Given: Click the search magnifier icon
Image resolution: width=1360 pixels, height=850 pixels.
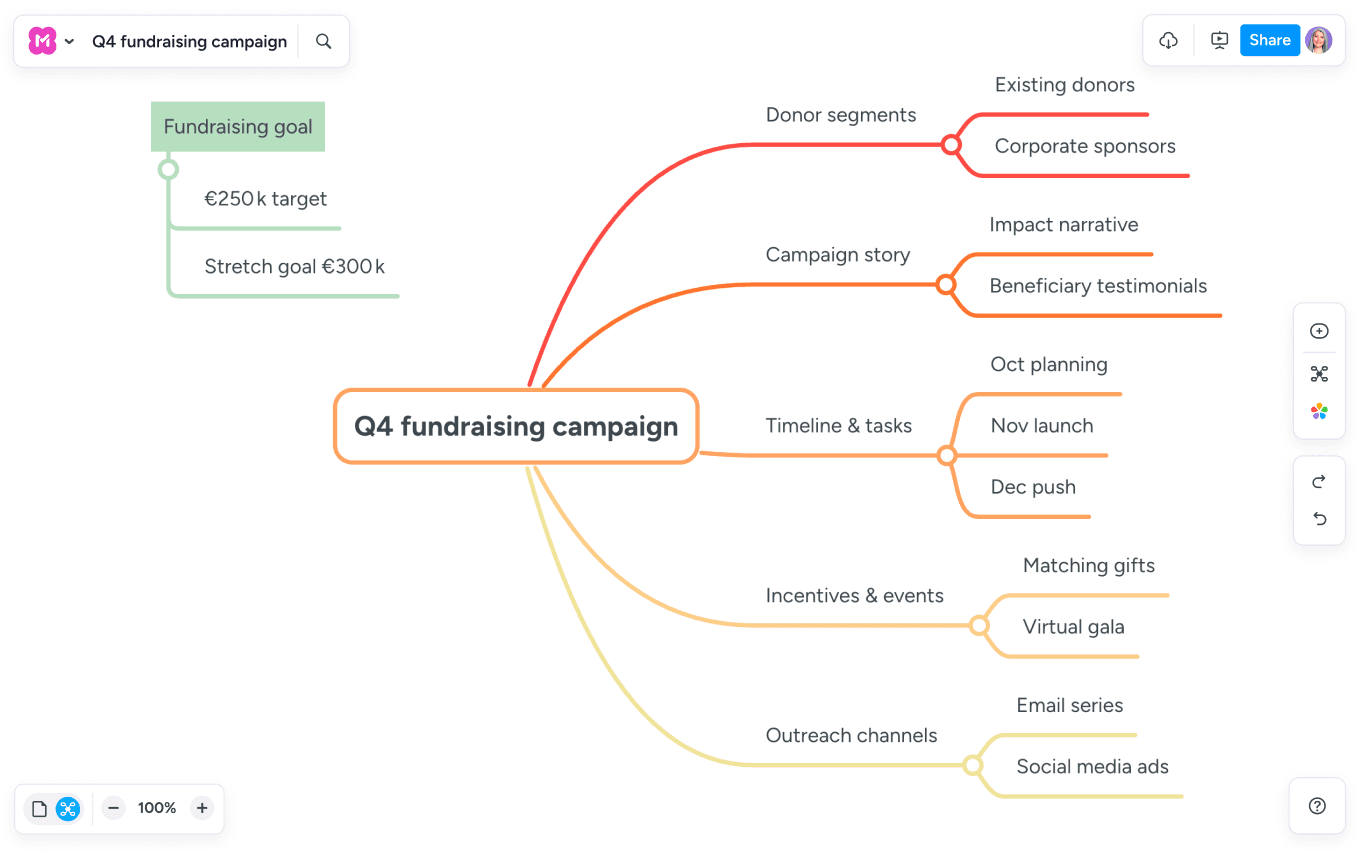Looking at the screenshot, I should pos(323,41).
